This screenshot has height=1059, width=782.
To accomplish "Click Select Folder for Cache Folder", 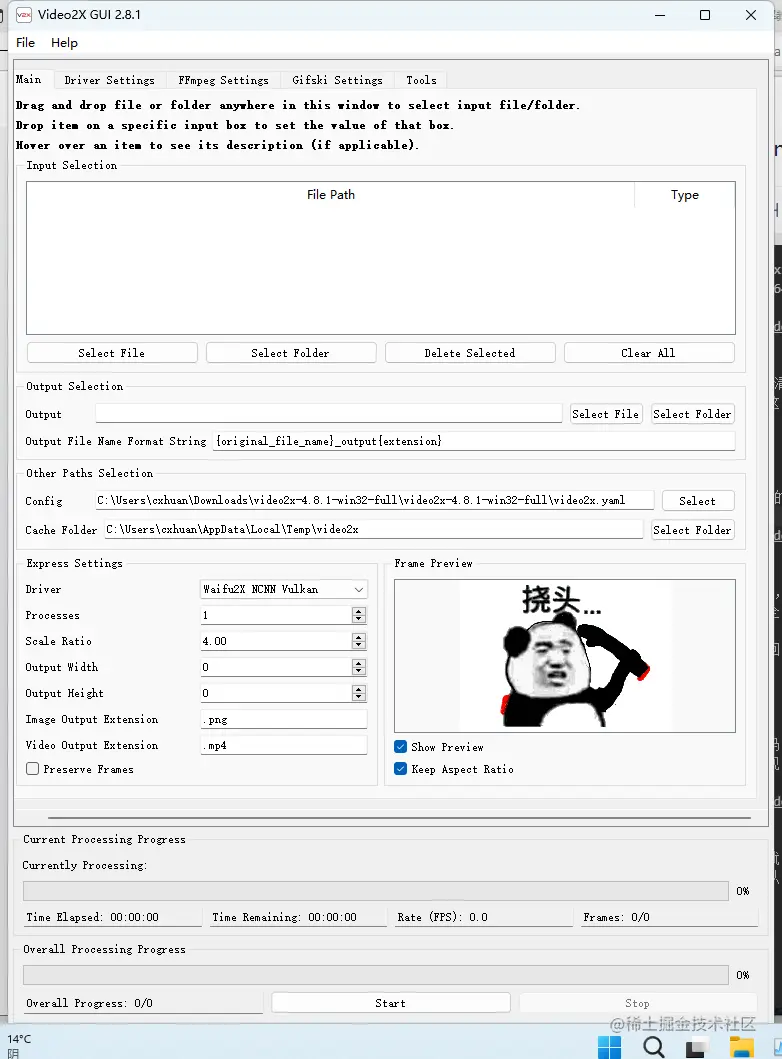I will coord(692,530).
